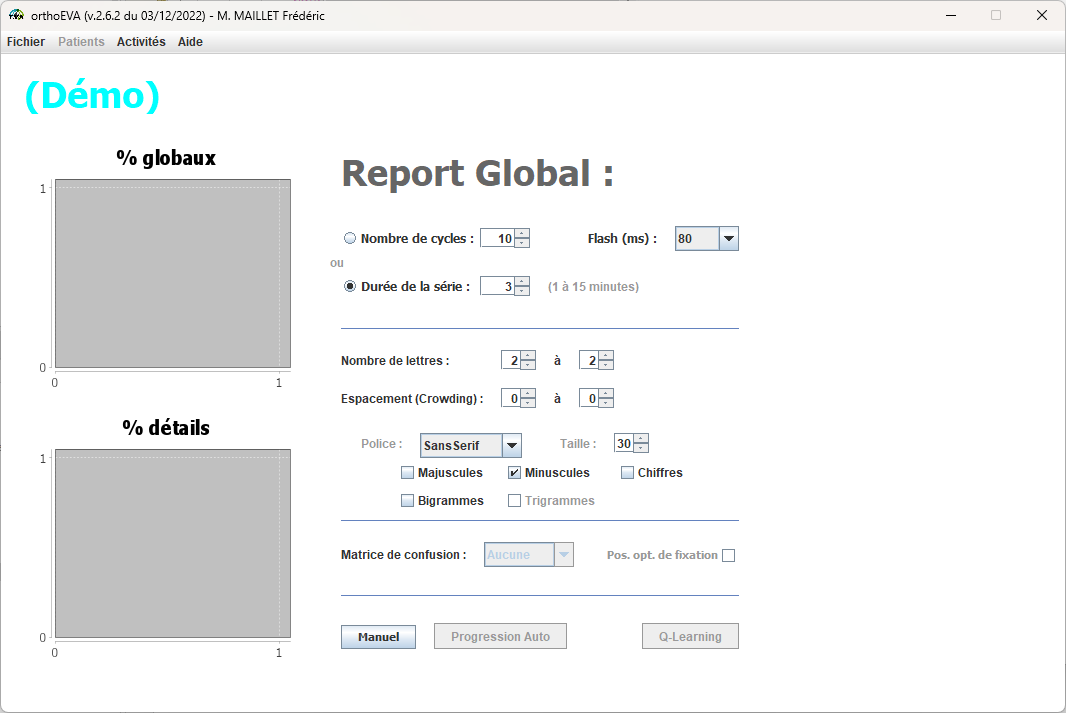Open the Fichier menu
The image size is (1066, 713).
(x=26, y=42)
